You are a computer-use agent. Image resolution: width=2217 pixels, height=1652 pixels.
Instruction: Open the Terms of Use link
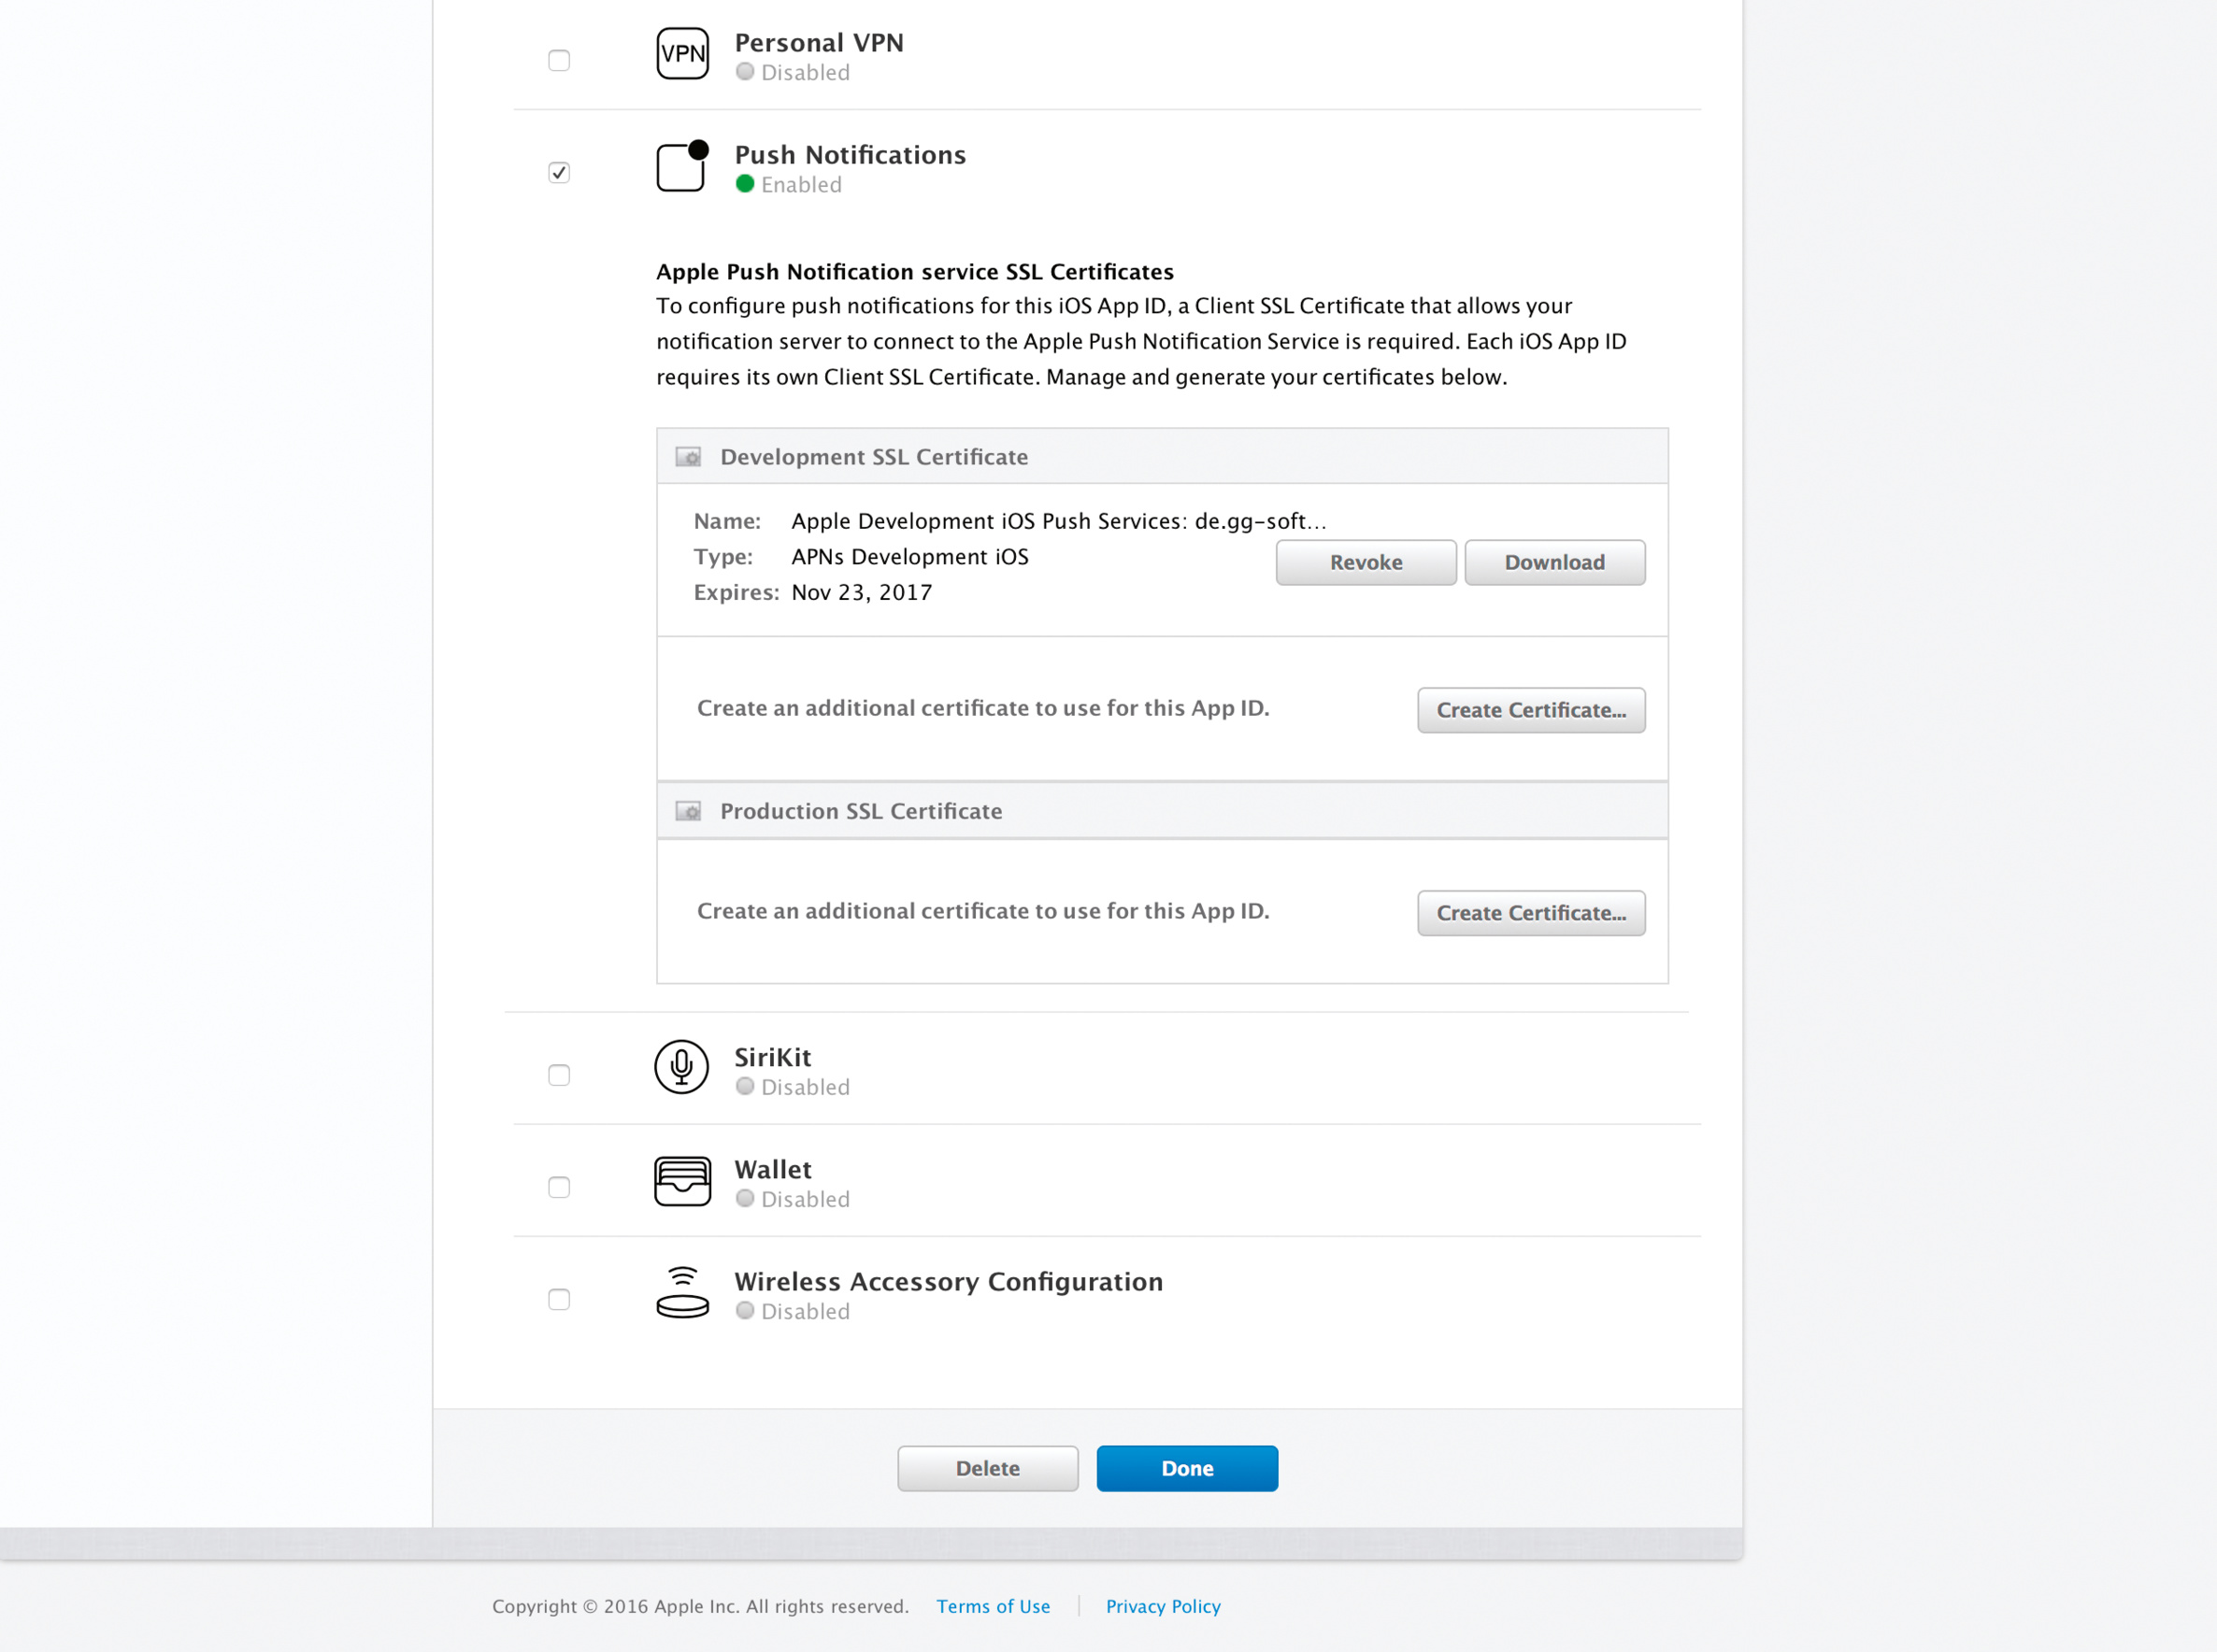click(993, 1606)
